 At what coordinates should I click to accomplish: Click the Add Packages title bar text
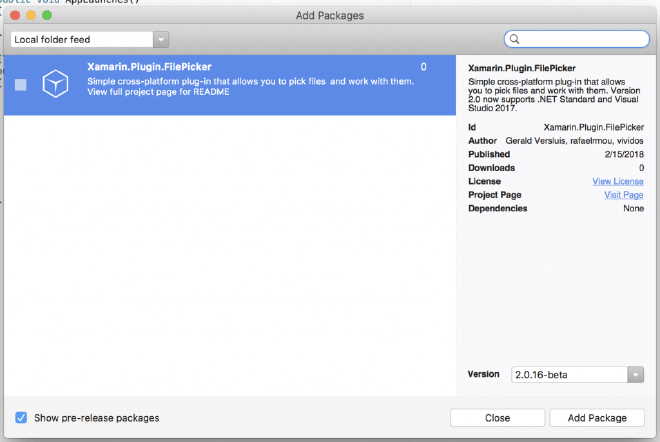pos(330,16)
